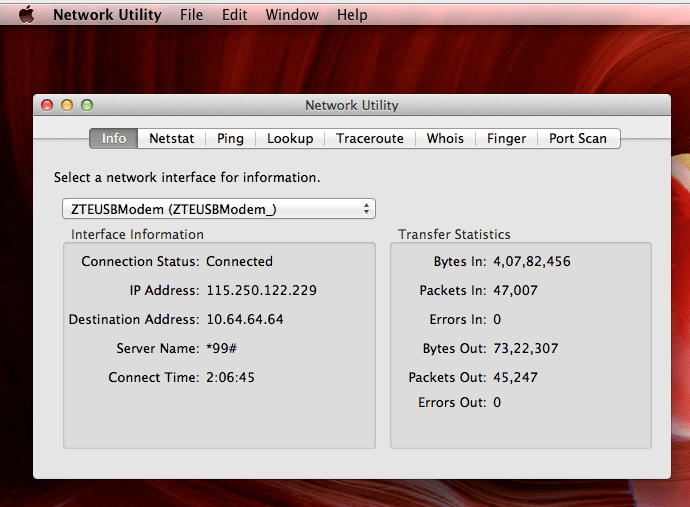The width and height of the screenshot is (690, 507).
Task: Click the Errors Out value 0
Action: pyautogui.click(x=497, y=402)
